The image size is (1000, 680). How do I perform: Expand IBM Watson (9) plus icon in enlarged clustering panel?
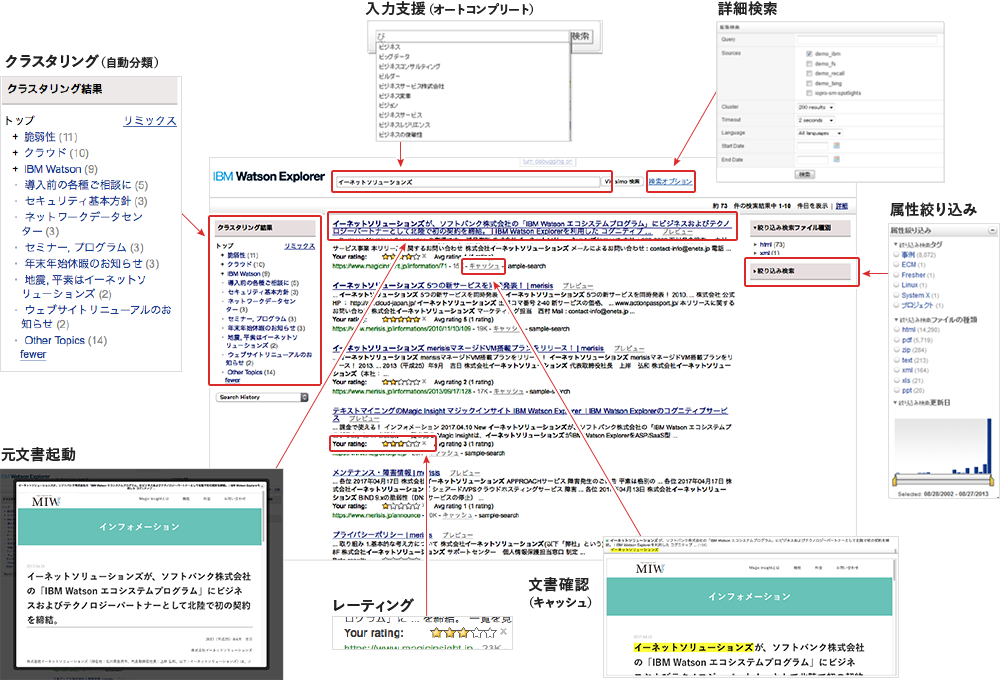coord(15,169)
